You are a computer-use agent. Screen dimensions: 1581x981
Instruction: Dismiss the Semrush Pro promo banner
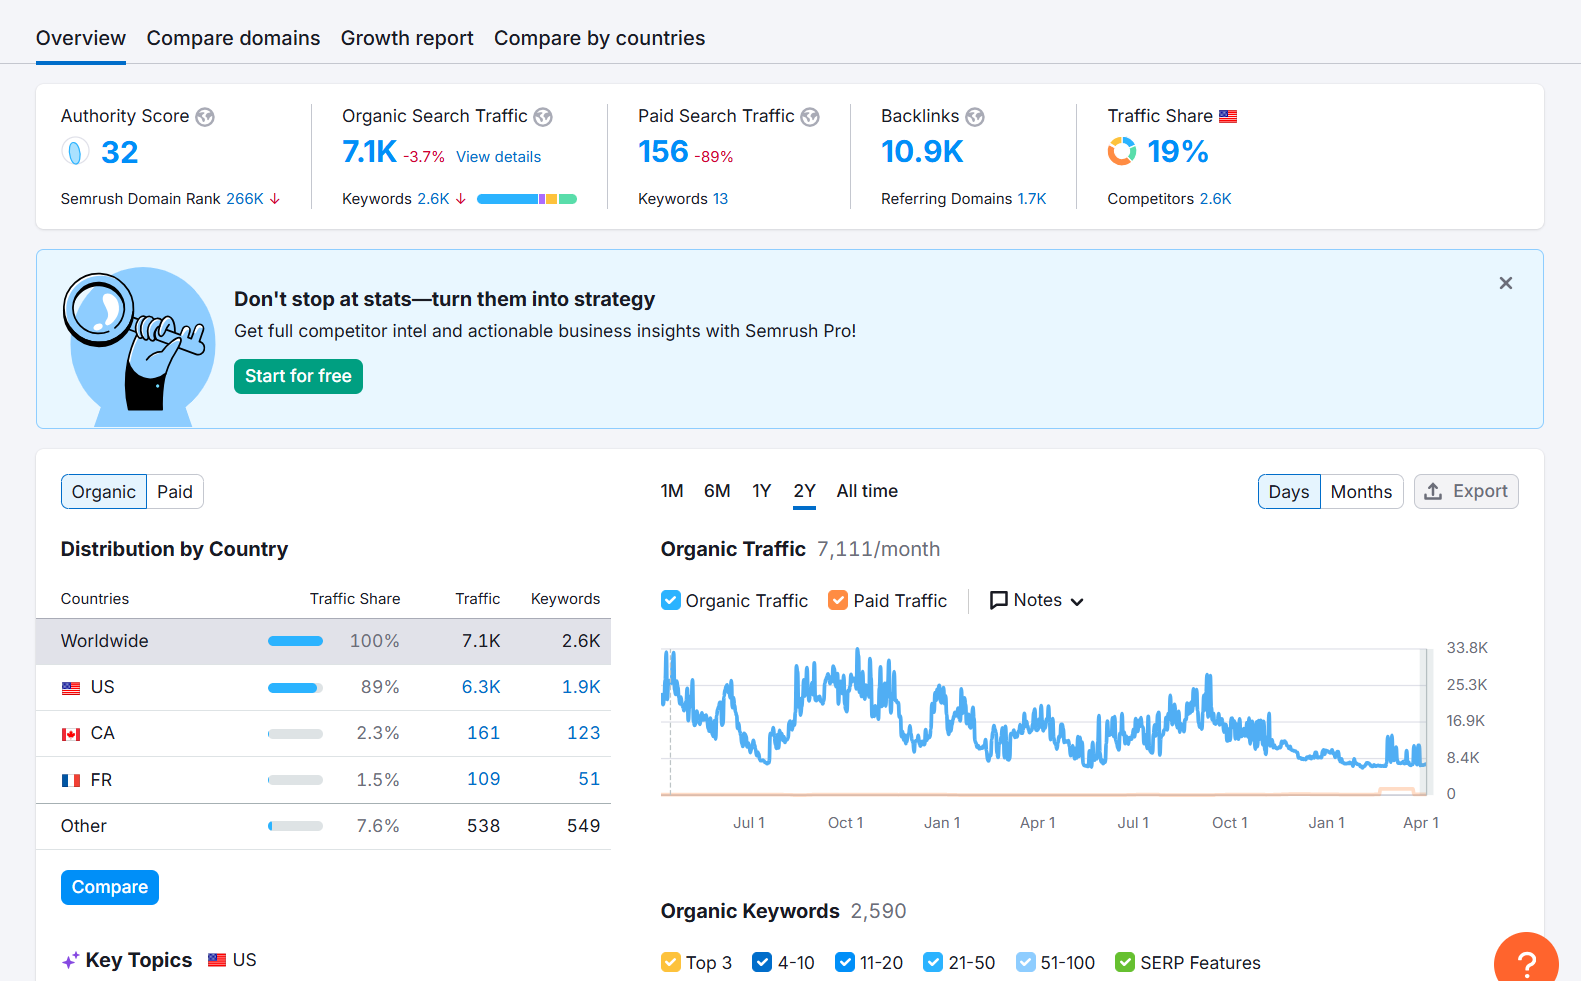(x=1505, y=284)
